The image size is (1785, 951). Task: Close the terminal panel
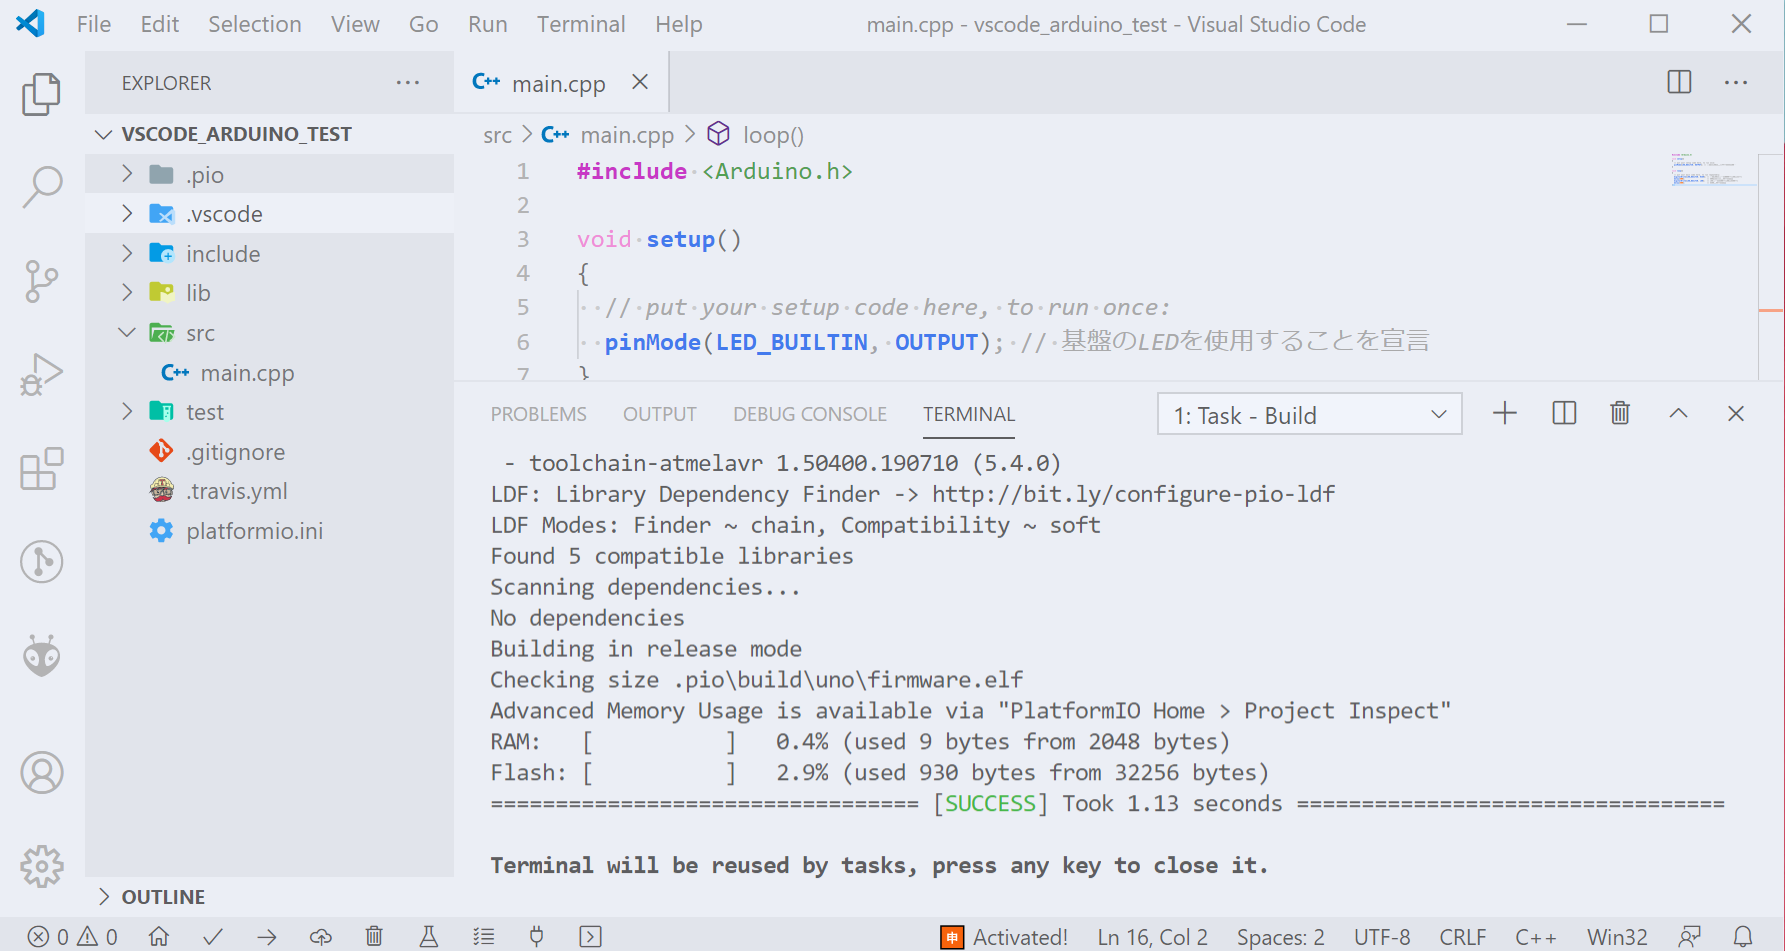1736,413
